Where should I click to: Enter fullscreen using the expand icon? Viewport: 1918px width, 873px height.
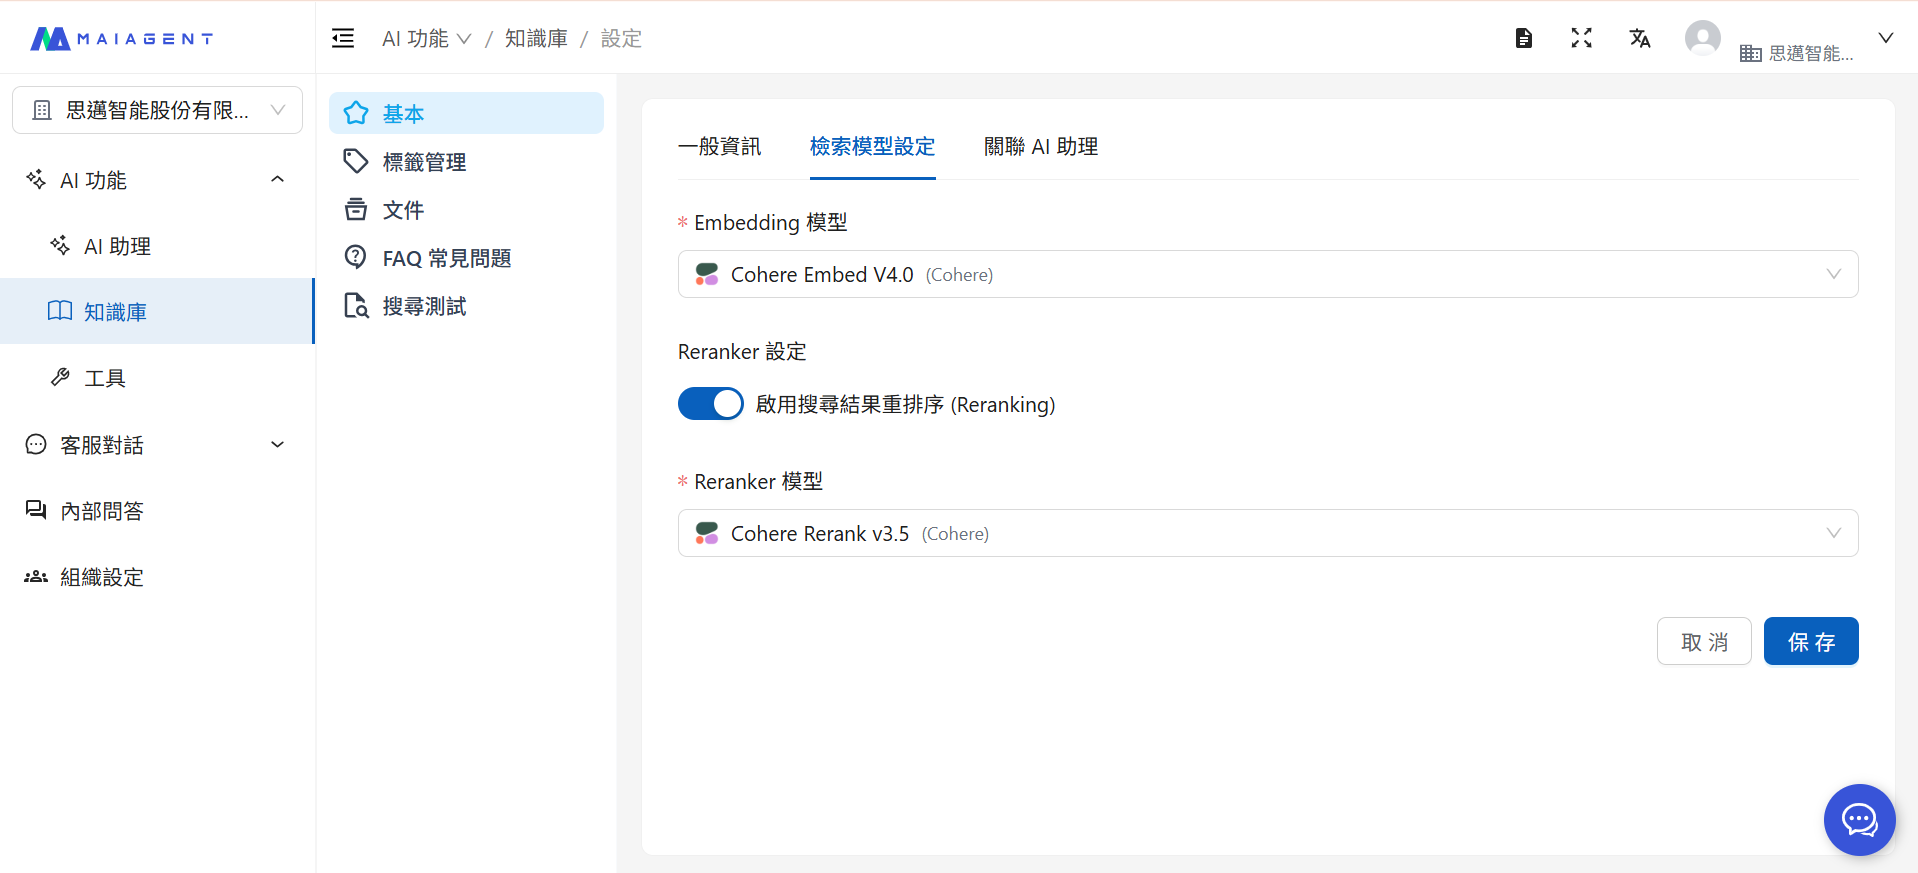pyautogui.click(x=1581, y=38)
